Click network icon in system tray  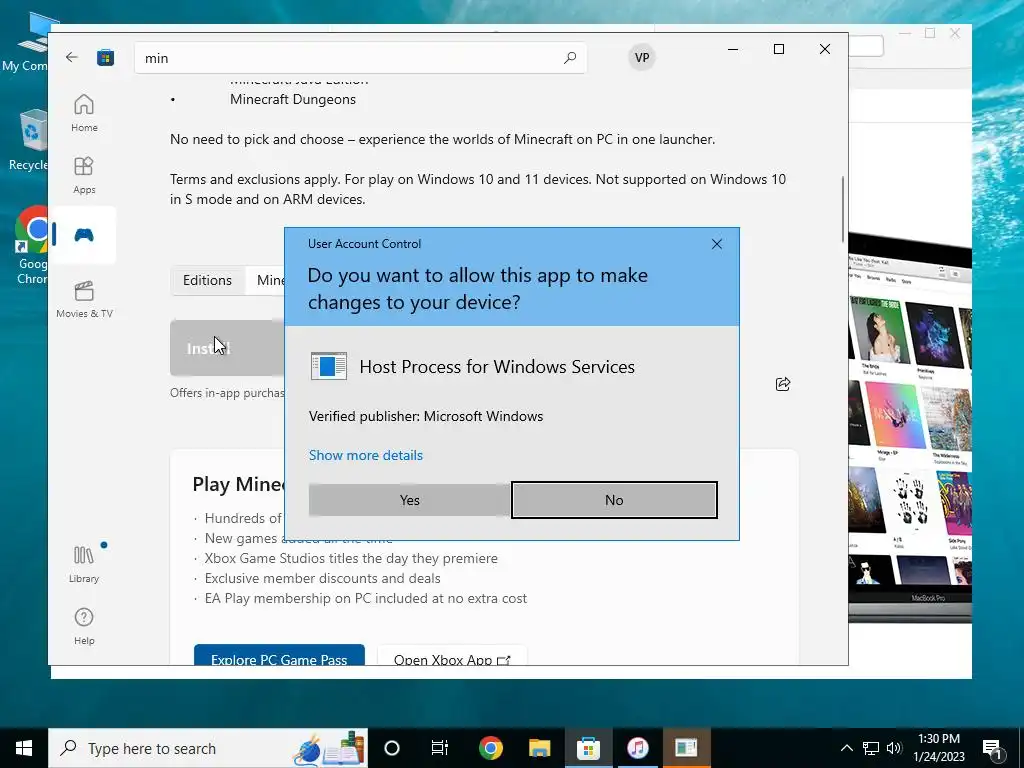[x=871, y=748]
